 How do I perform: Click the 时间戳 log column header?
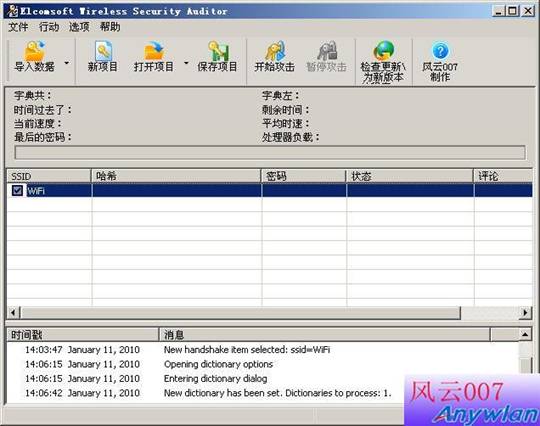pyautogui.click(x=83, y=334)
